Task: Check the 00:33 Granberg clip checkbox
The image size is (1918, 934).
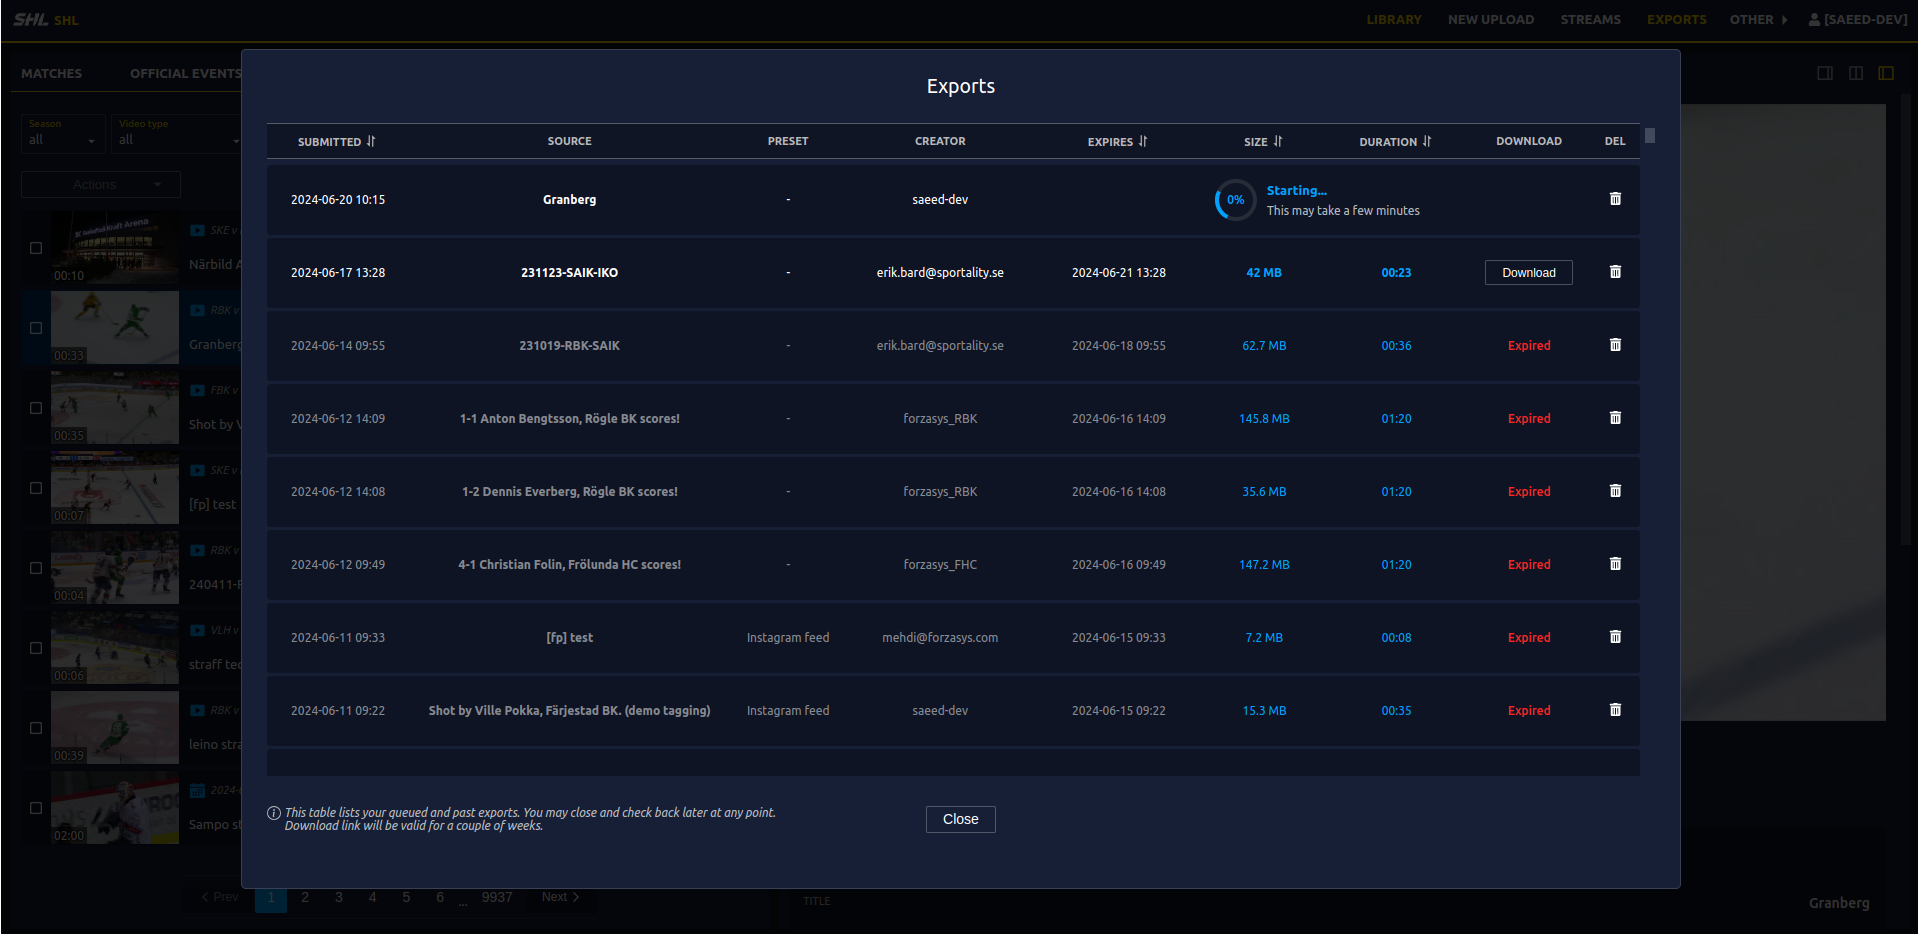Action: tap(36, 327)
